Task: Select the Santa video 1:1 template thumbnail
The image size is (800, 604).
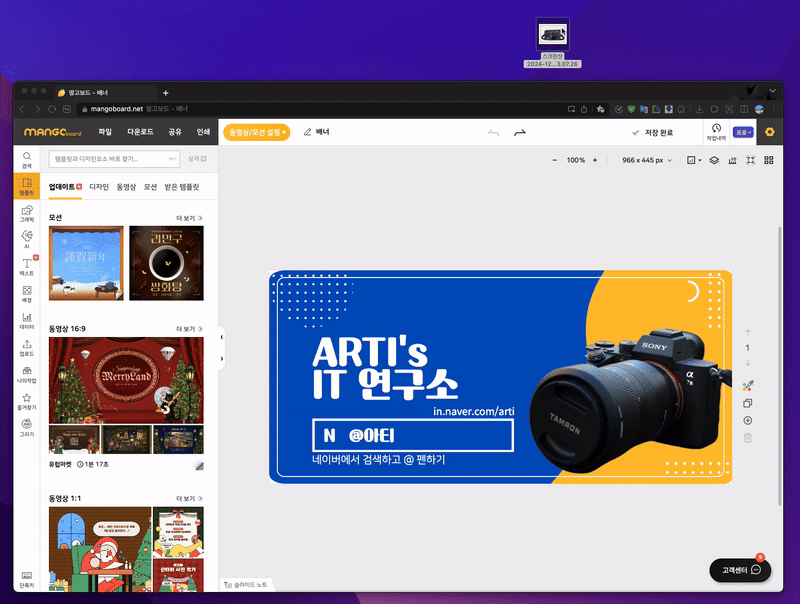Action: pyautogui.click(x=100, y=549)
